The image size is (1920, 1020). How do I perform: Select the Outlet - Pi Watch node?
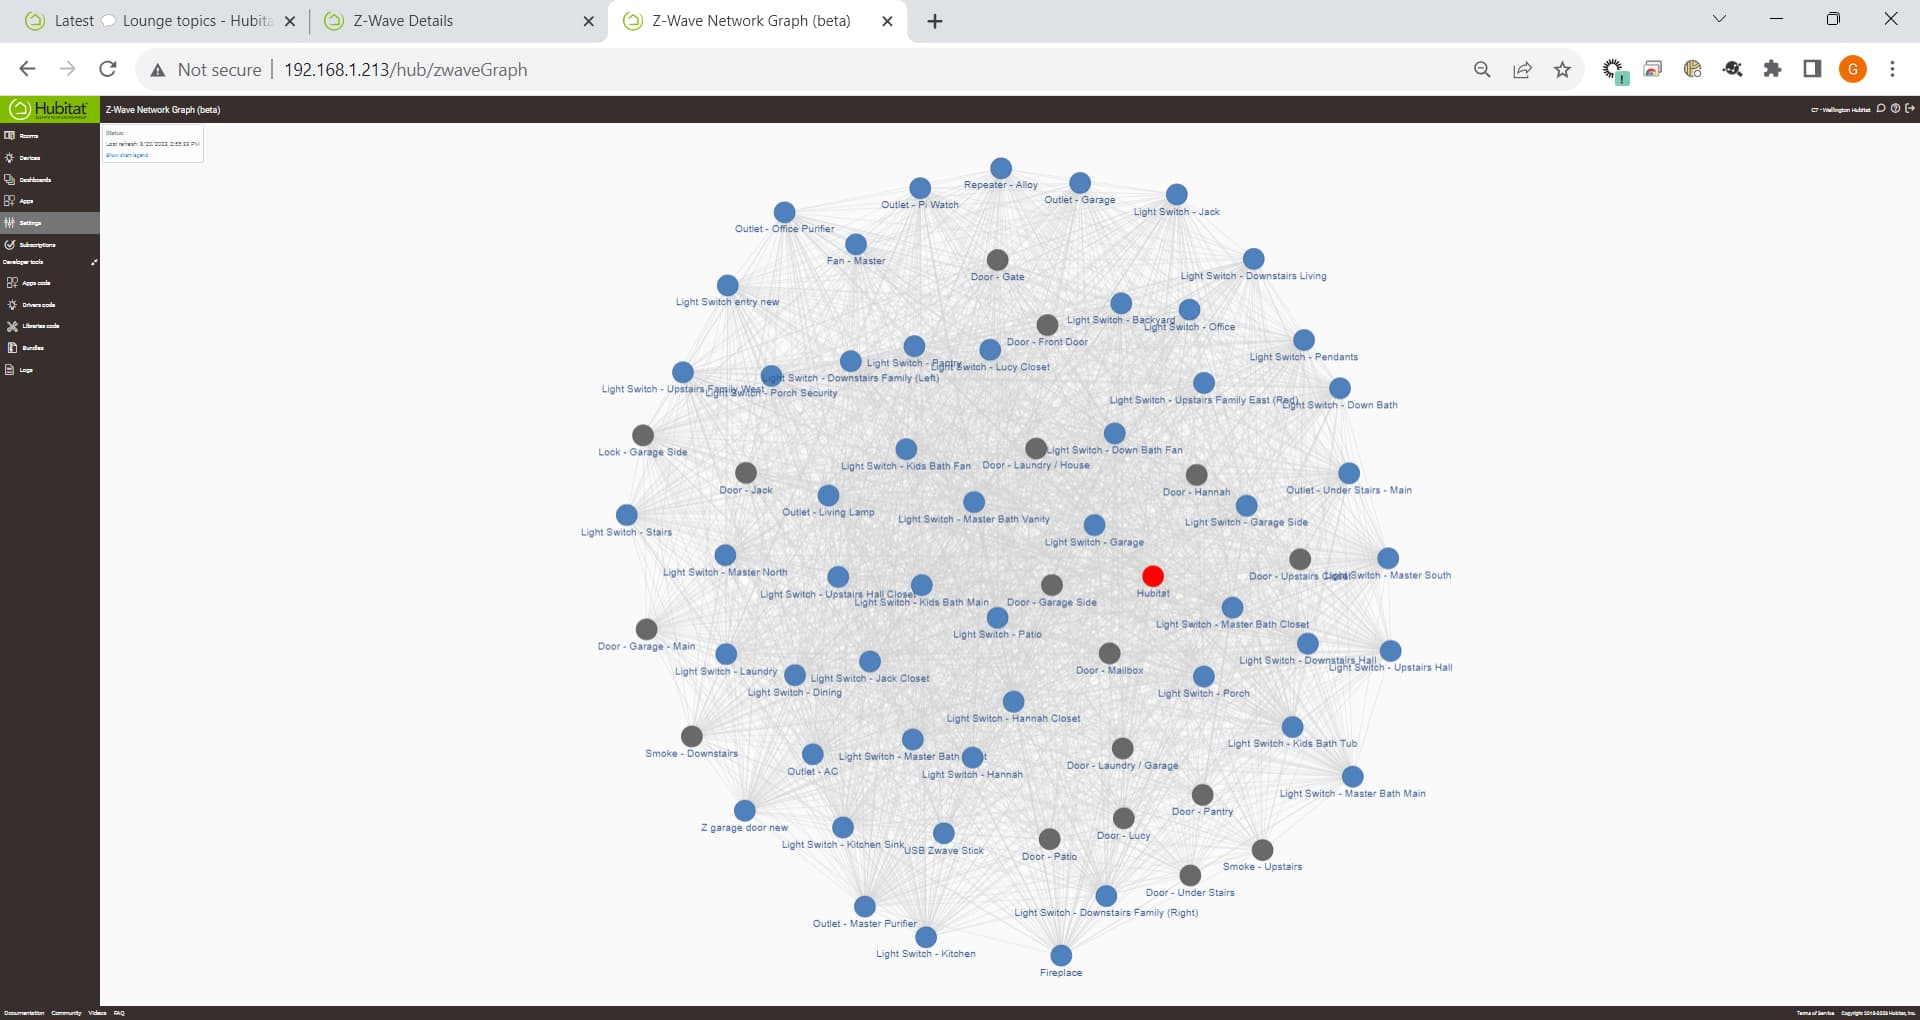[920, 188]
